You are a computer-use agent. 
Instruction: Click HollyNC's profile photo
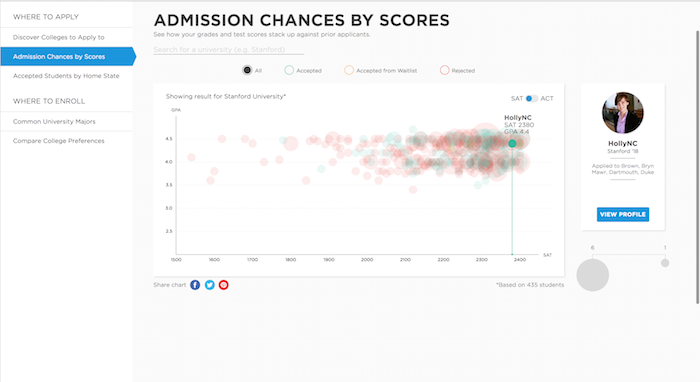tap(623, 113)
